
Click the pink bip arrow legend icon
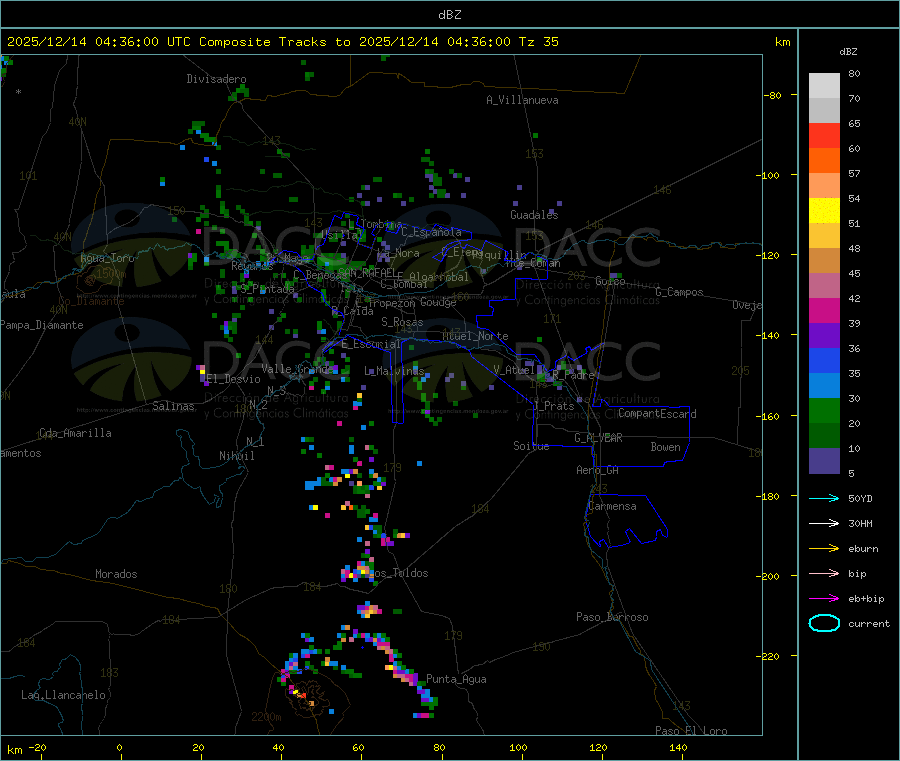(824, 573)
